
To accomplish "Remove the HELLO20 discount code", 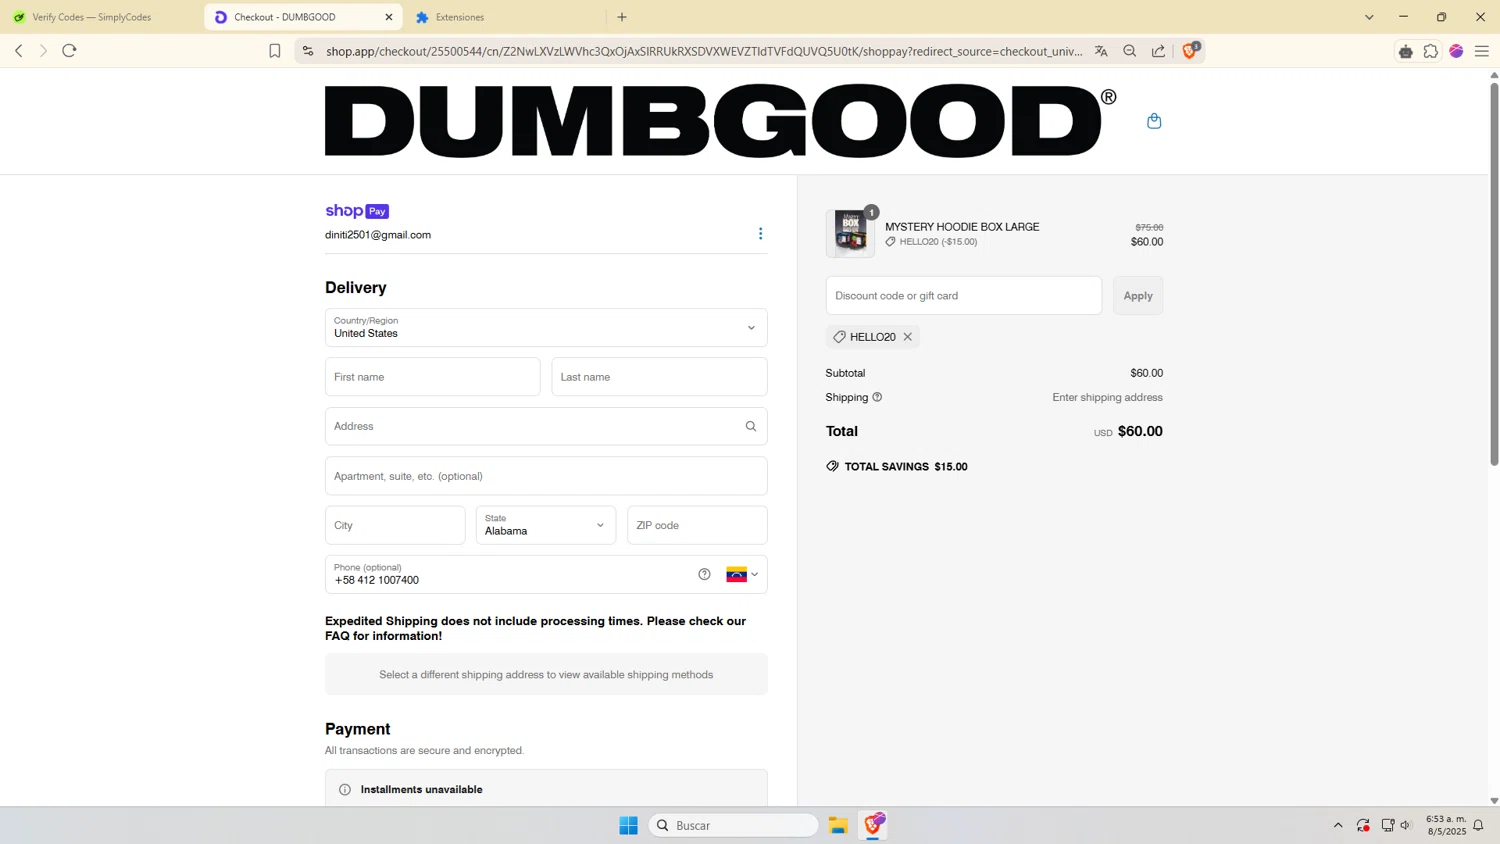I will (907, 337).
